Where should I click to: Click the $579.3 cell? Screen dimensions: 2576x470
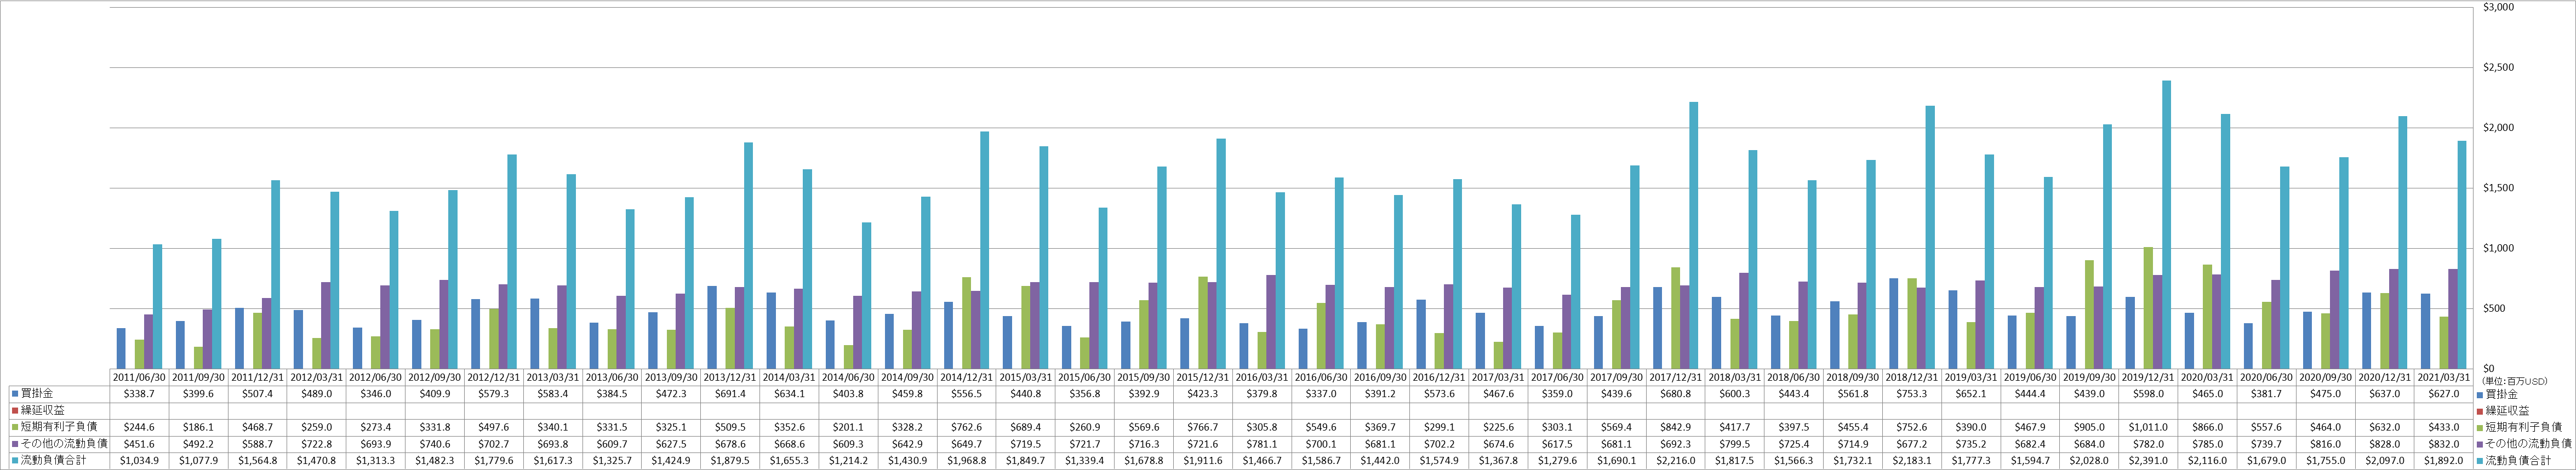tap(493, 395)
